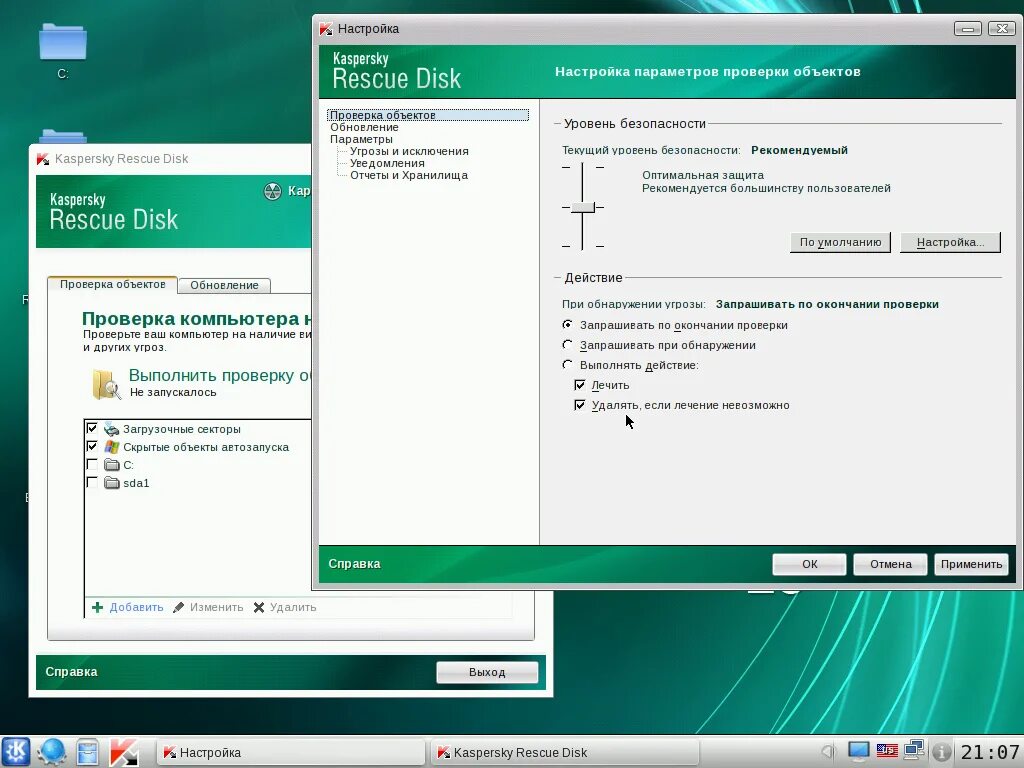
Task: Click the security level slider handle
Action: (x=583, y=208)
